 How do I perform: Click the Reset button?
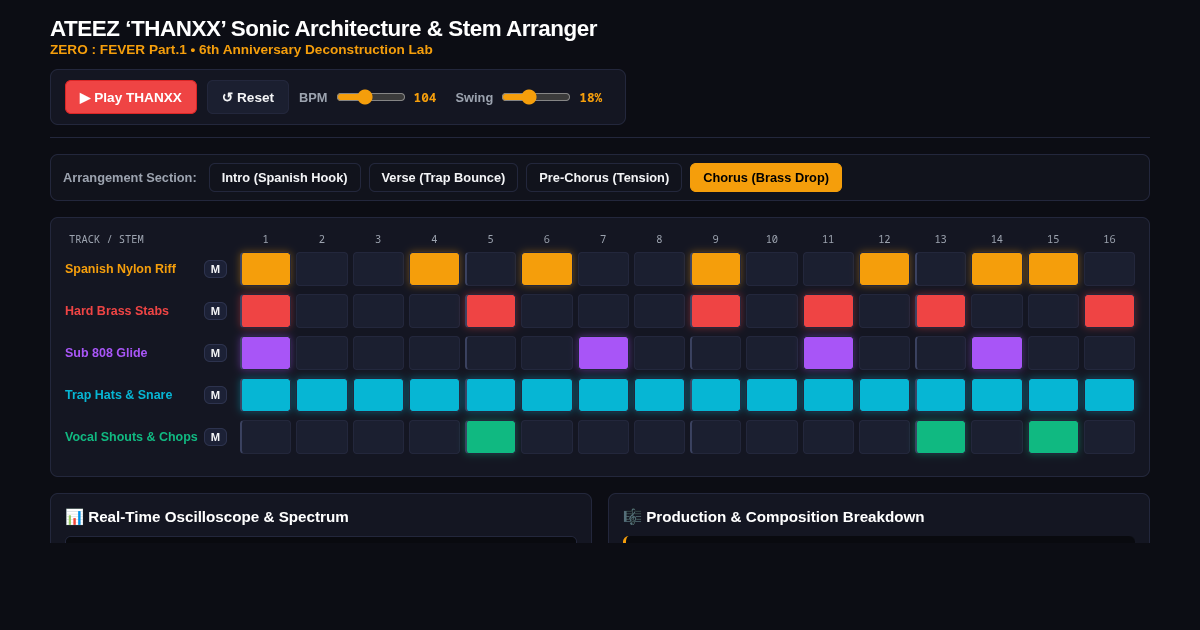248,97
